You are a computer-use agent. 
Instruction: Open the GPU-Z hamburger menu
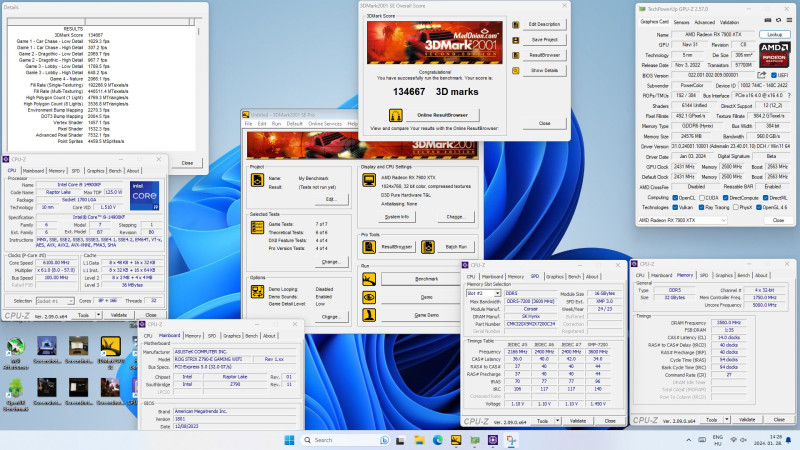click(x=789, y=20)
